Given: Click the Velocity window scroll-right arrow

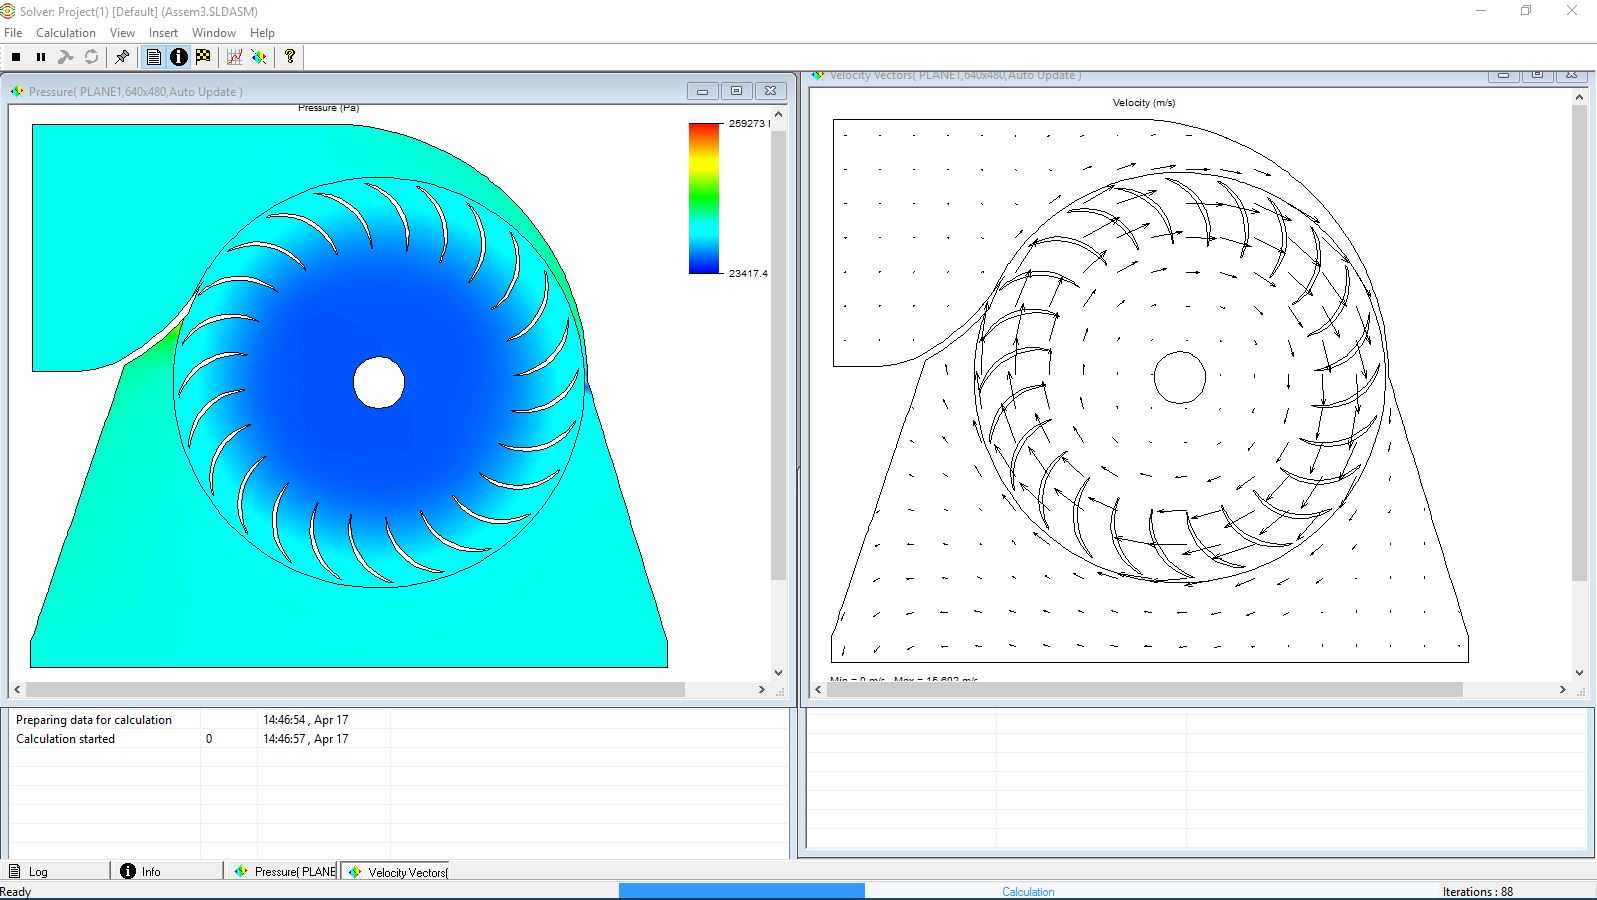Looking at the screenshot, I should 1563,689.
